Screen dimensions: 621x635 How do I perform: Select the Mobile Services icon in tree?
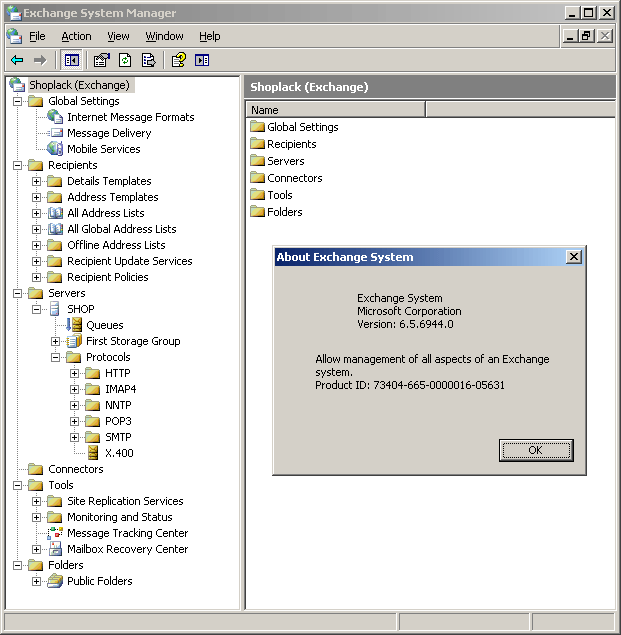[55, 149]
